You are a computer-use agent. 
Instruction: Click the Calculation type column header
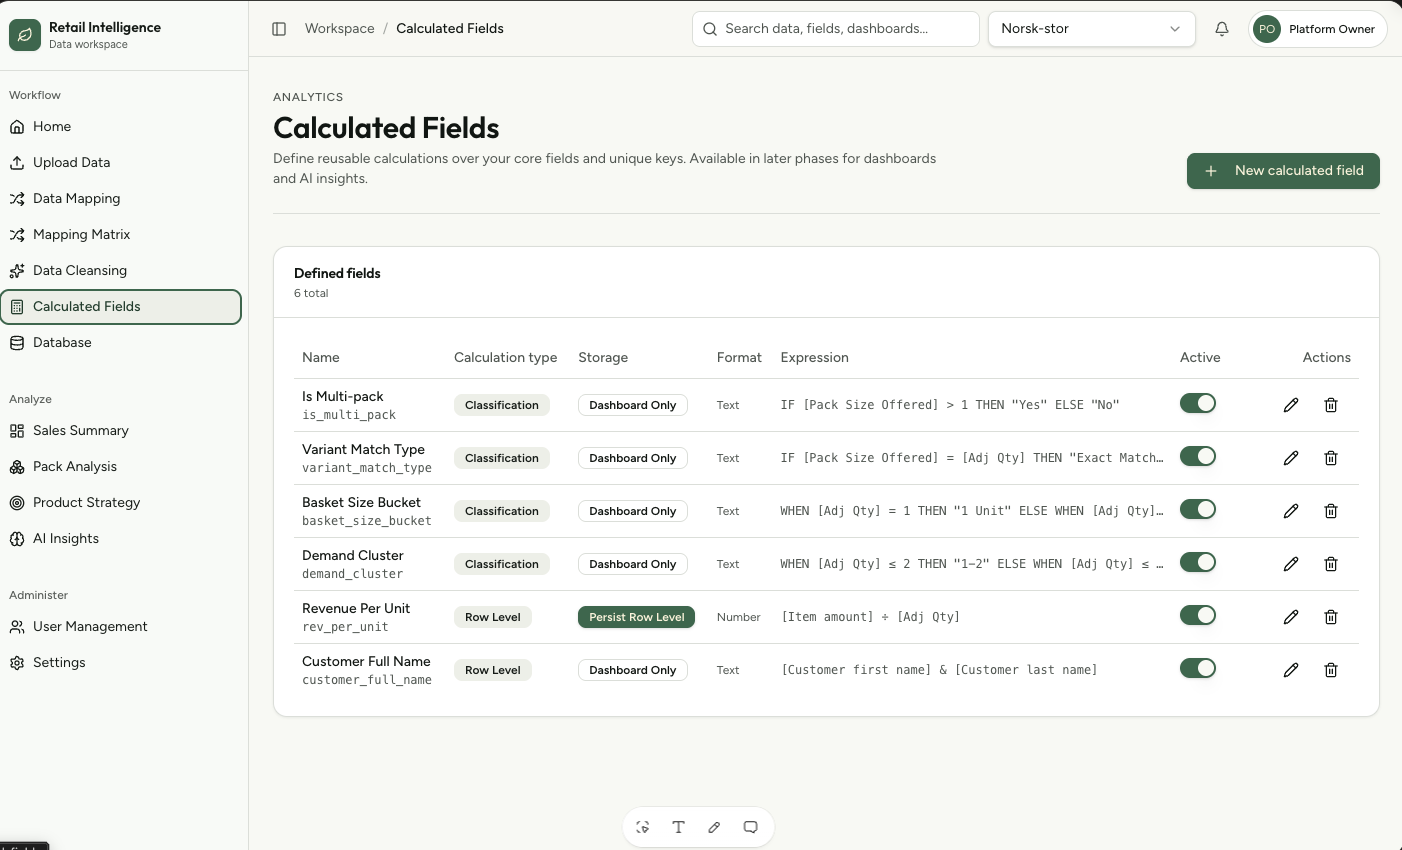click(x=506, y=358)
